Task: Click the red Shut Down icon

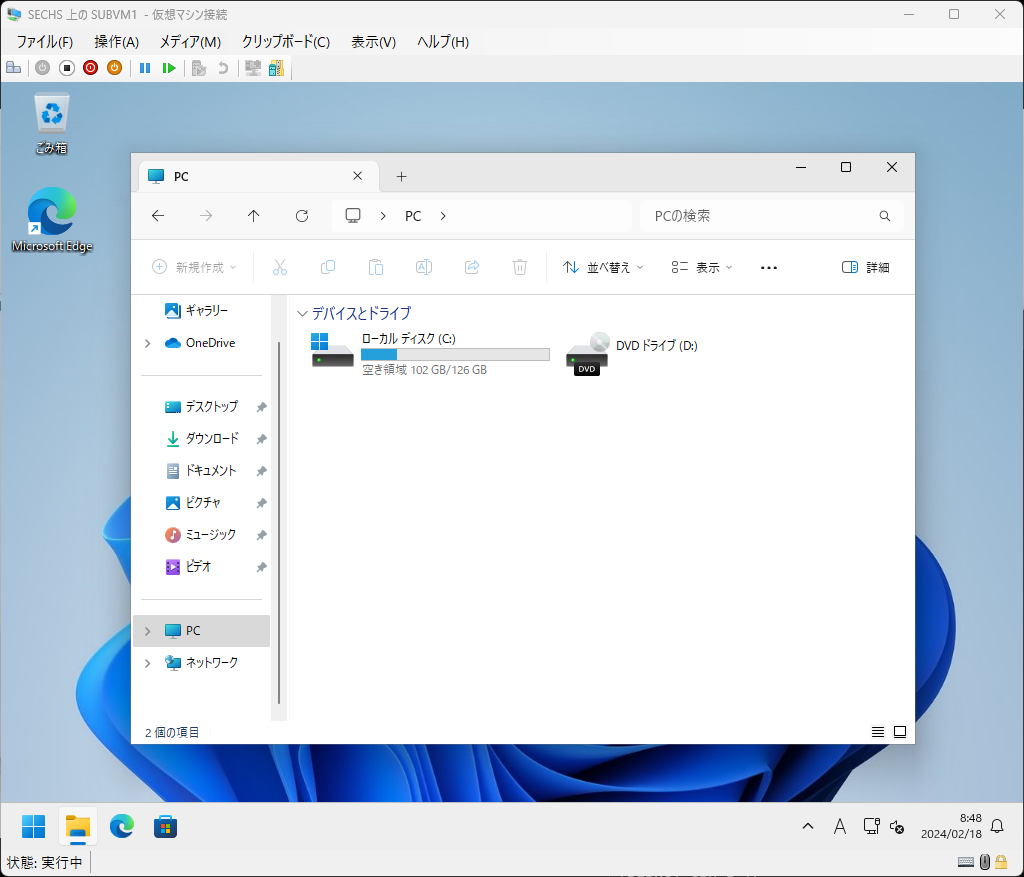Action: point(91,68)
